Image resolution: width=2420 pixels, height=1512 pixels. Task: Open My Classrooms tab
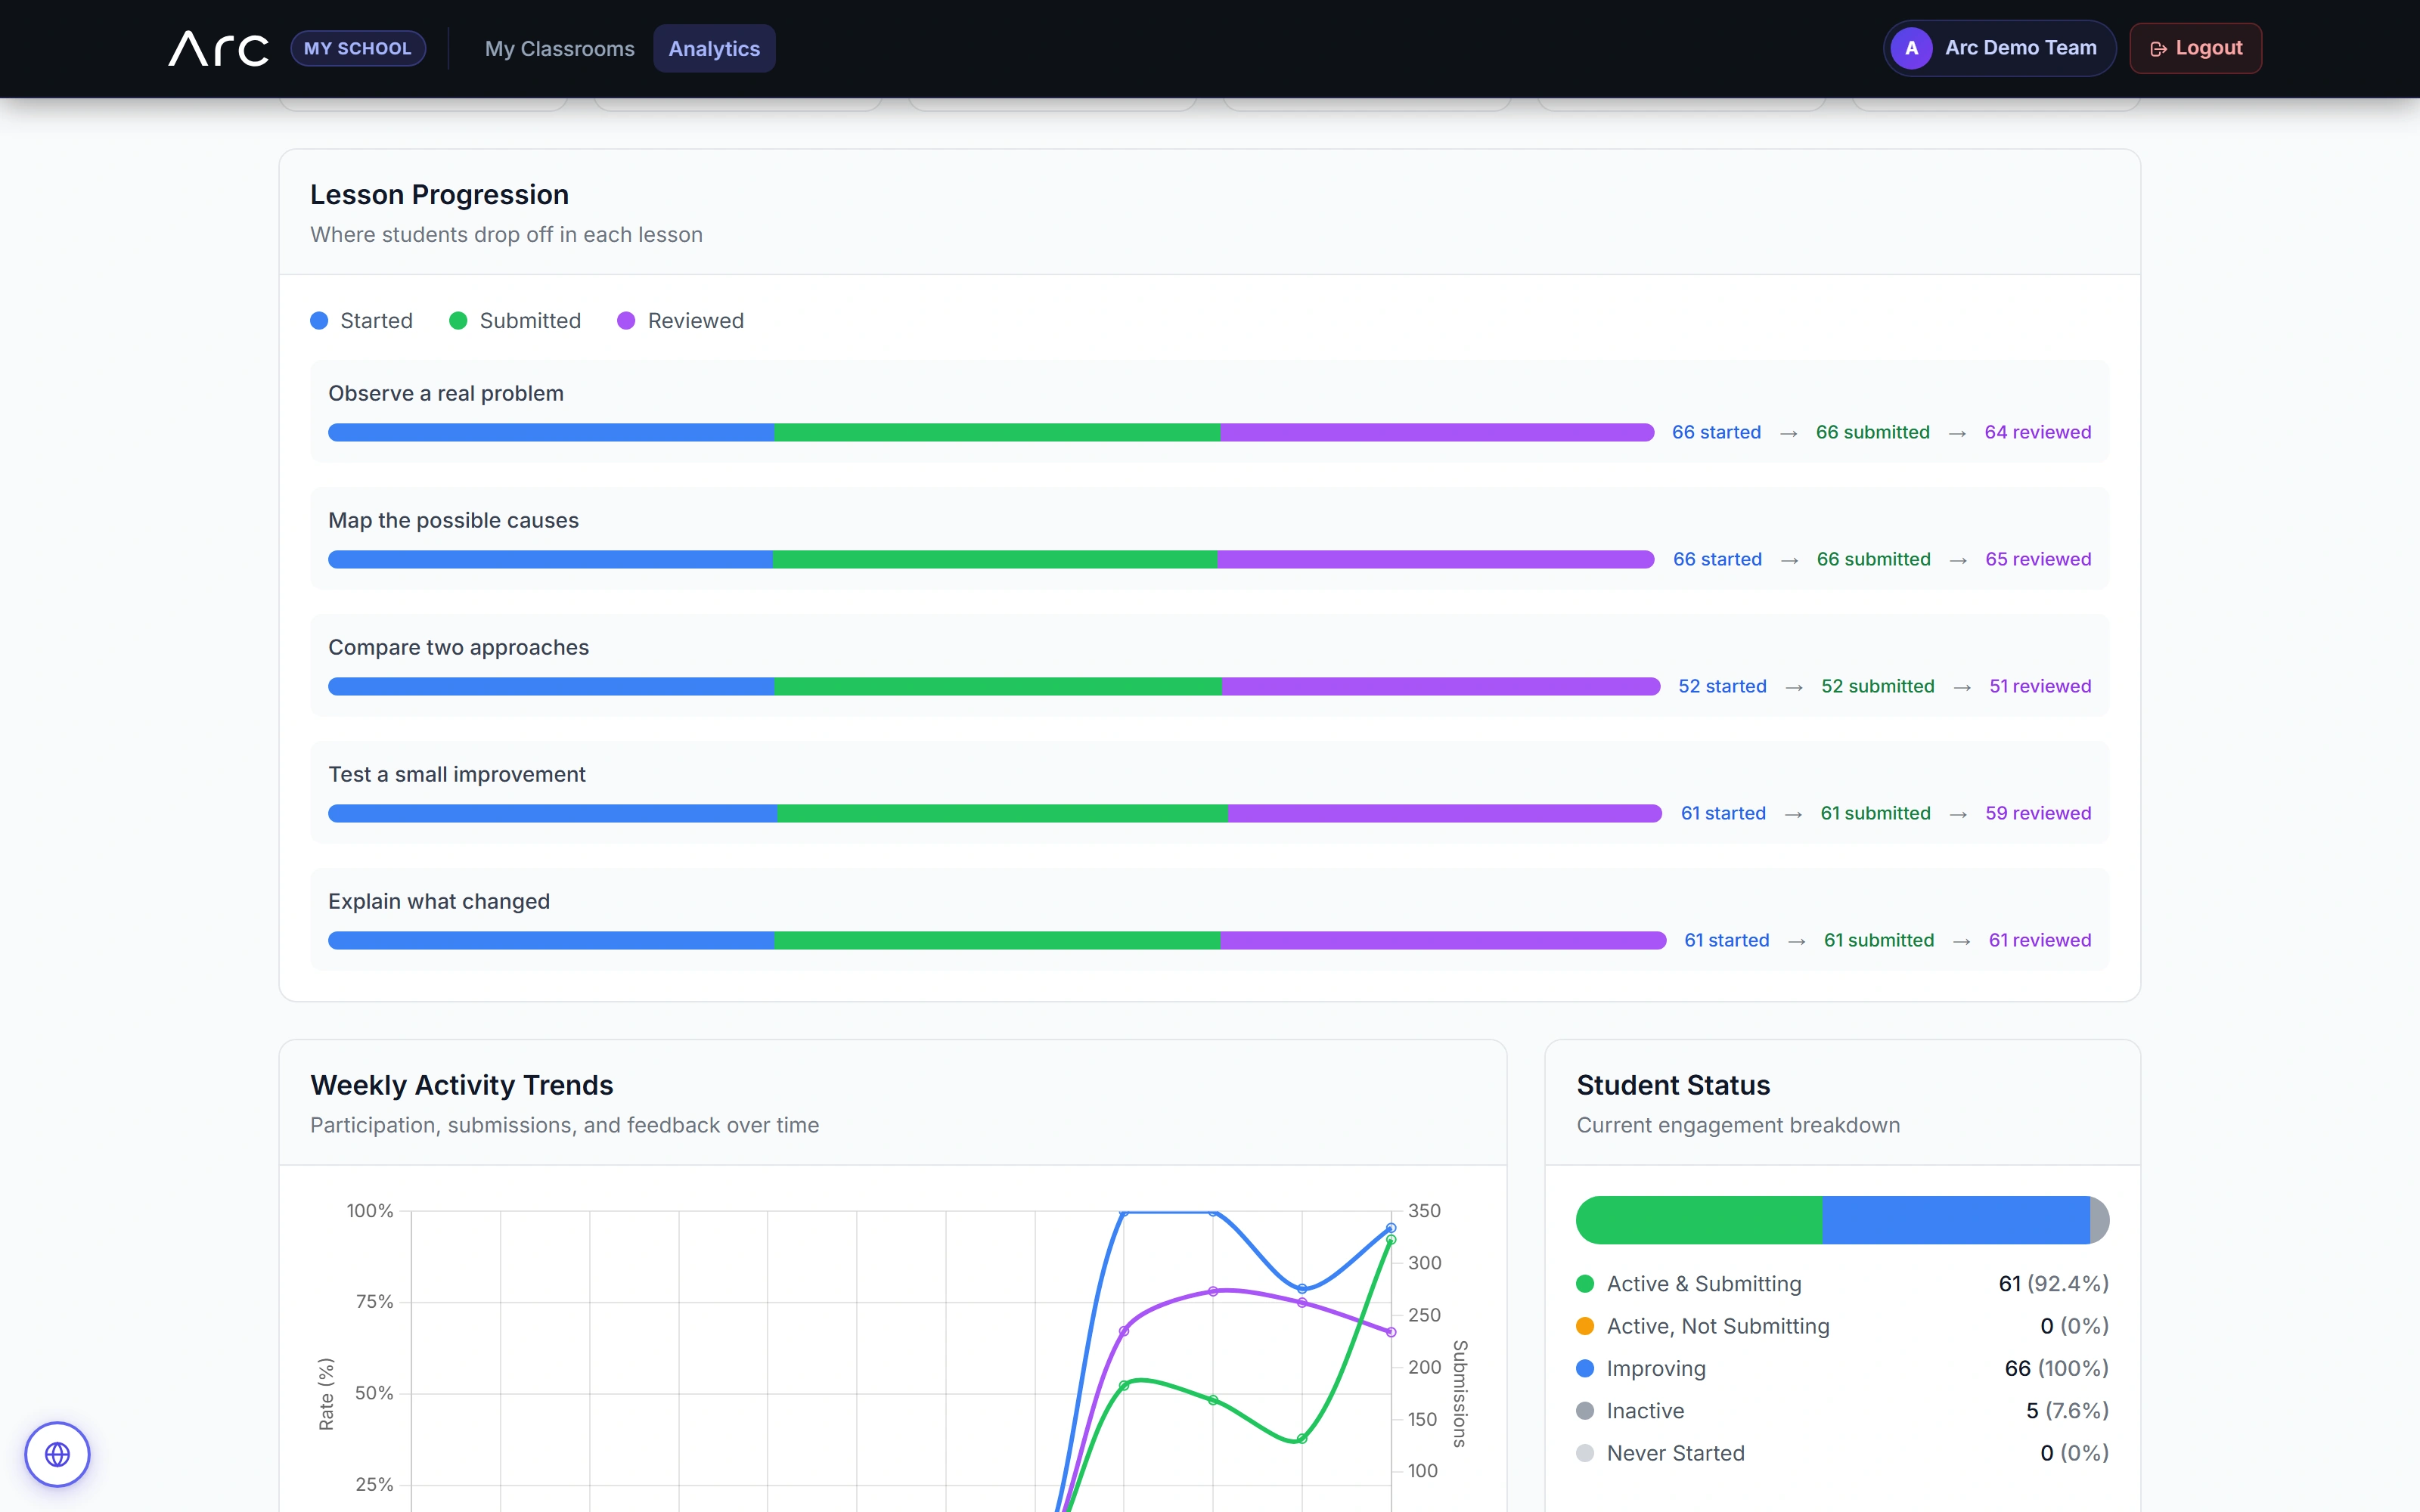tap(559, 48)
